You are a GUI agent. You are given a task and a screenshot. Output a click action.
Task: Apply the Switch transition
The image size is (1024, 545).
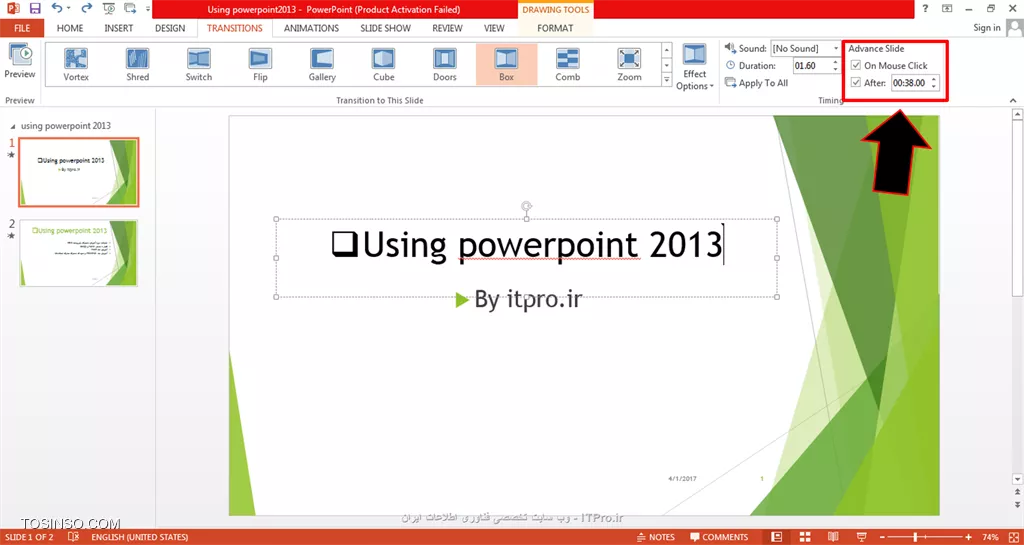coord(199,65)
